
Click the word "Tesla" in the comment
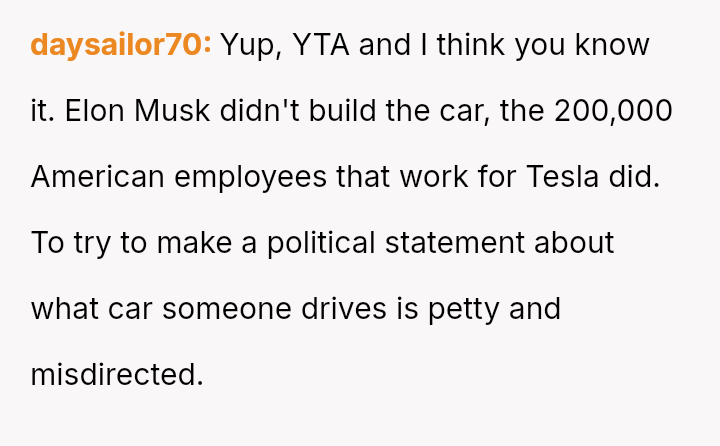point(562,177)
